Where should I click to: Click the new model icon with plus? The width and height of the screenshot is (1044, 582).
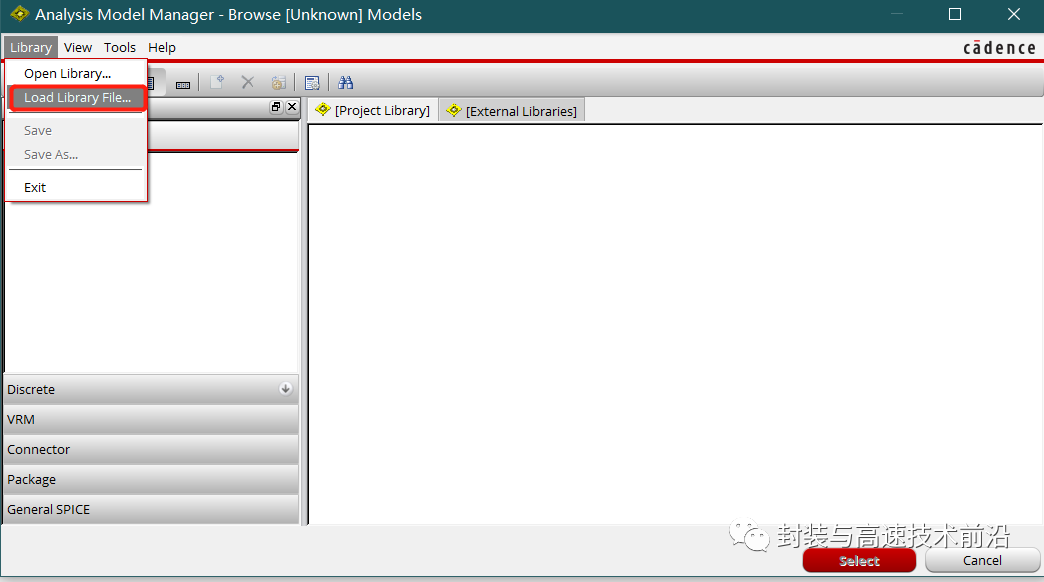pyautogui.click(x=217, y=83)
